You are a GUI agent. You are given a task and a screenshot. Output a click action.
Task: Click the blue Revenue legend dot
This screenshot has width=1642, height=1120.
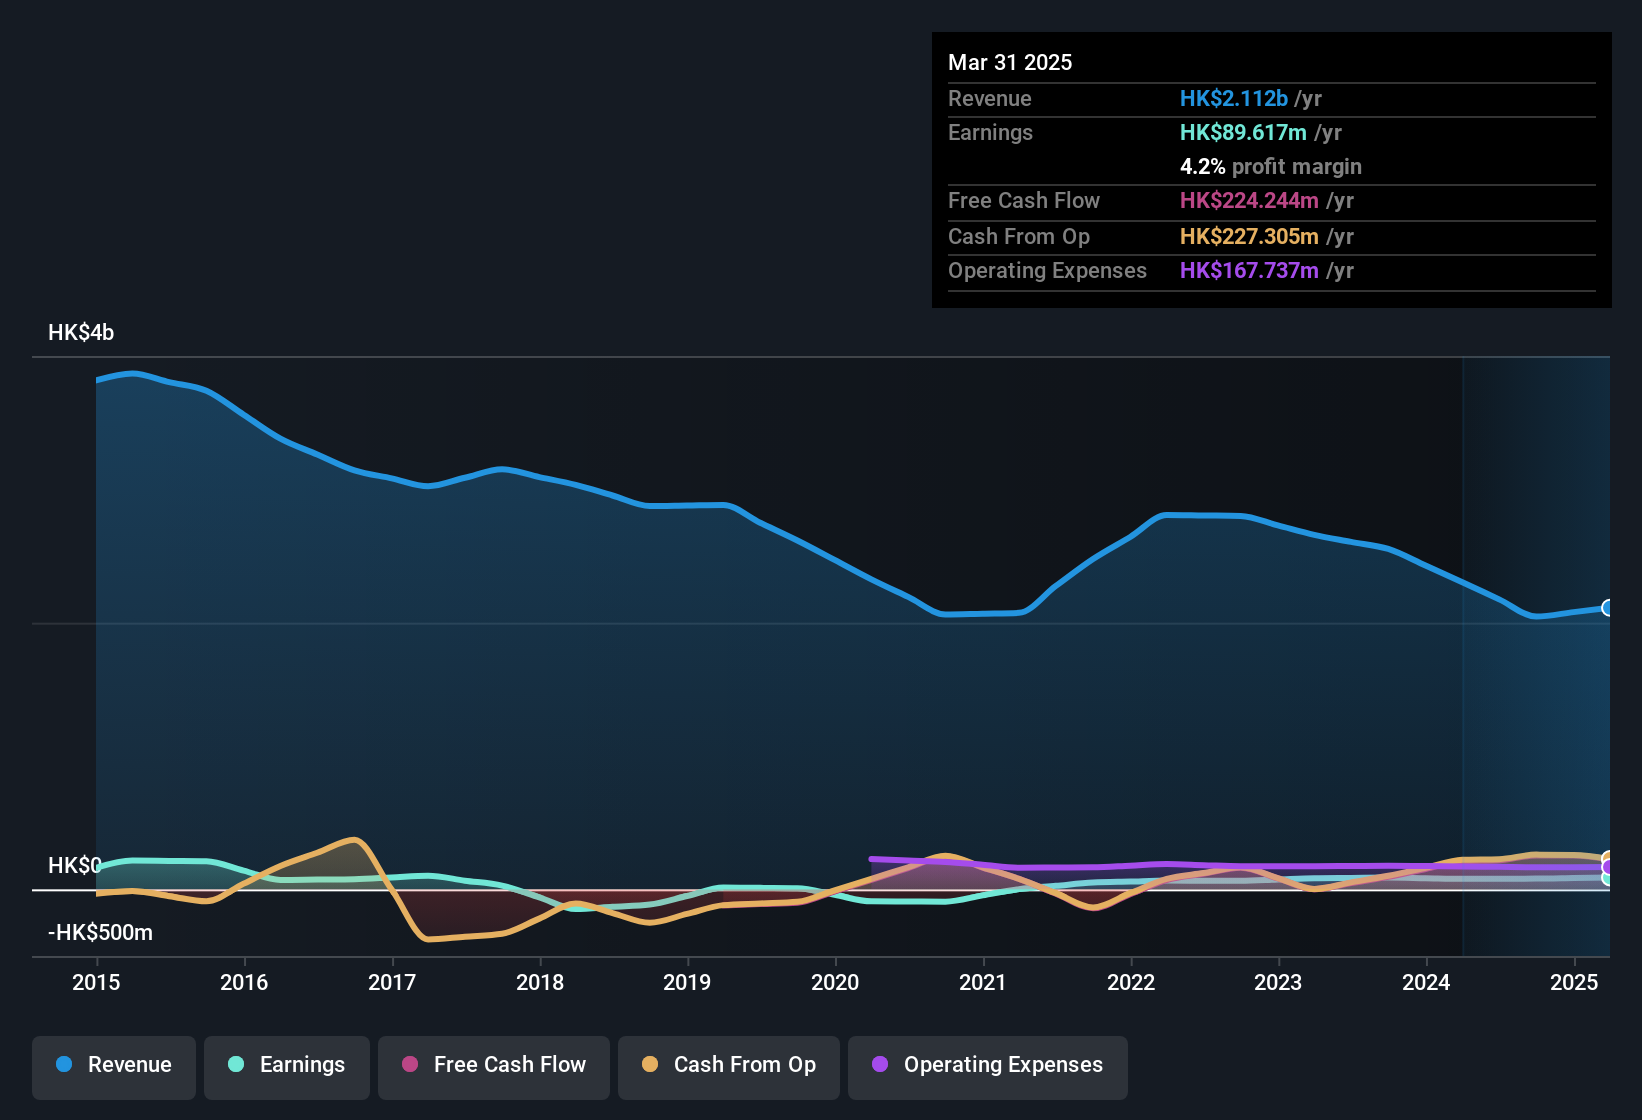64,1065
